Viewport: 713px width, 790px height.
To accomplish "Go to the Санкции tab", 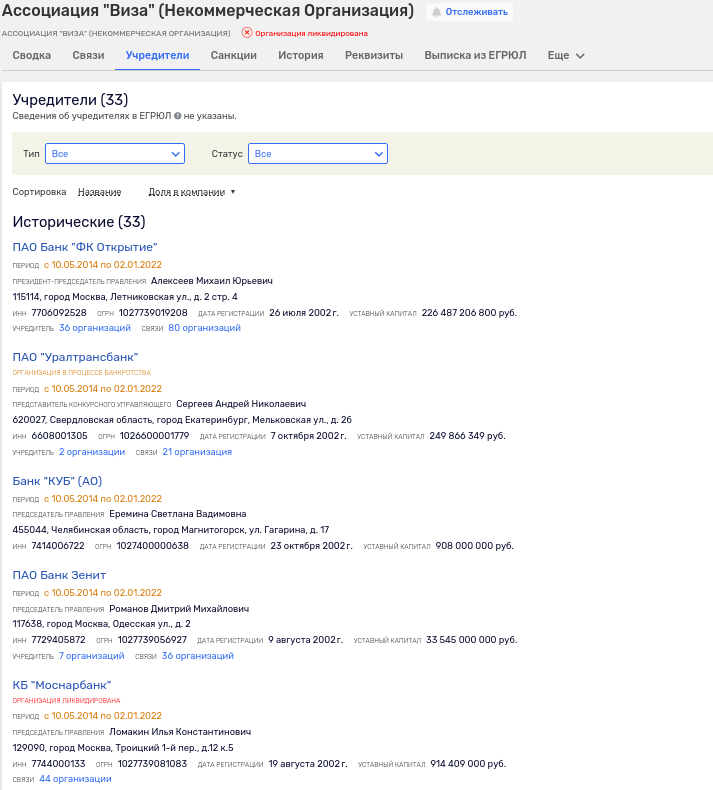I will pyautogui.click(x=234, y=56).
